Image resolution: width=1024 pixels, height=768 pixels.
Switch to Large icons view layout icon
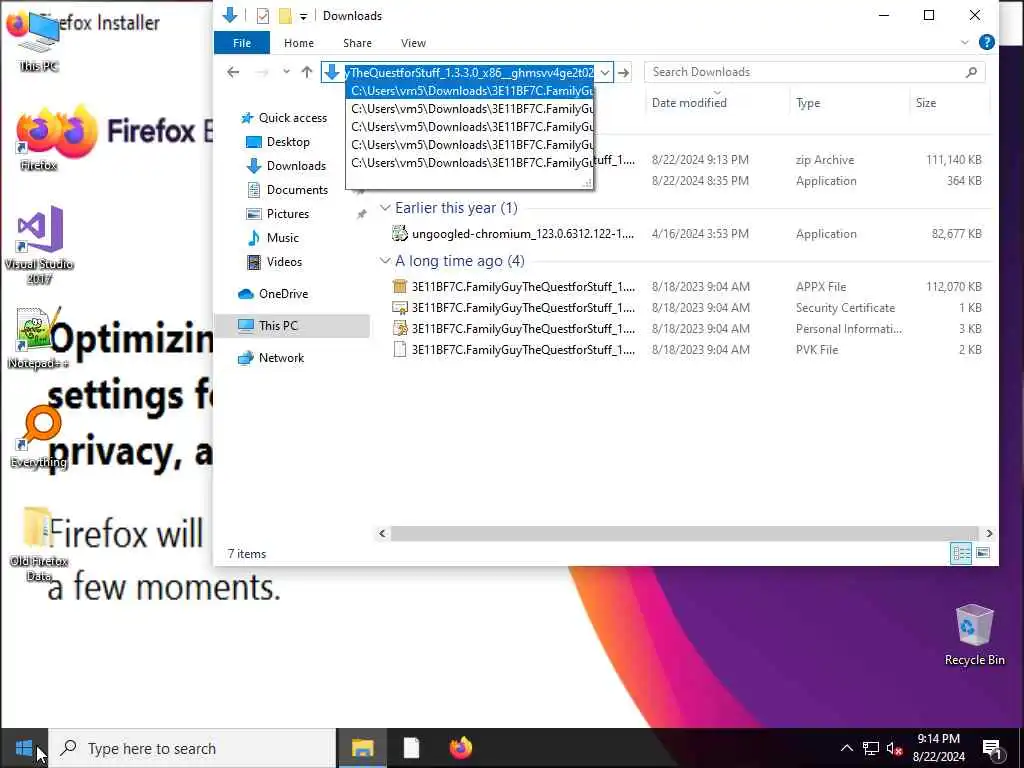pos(983,553)
